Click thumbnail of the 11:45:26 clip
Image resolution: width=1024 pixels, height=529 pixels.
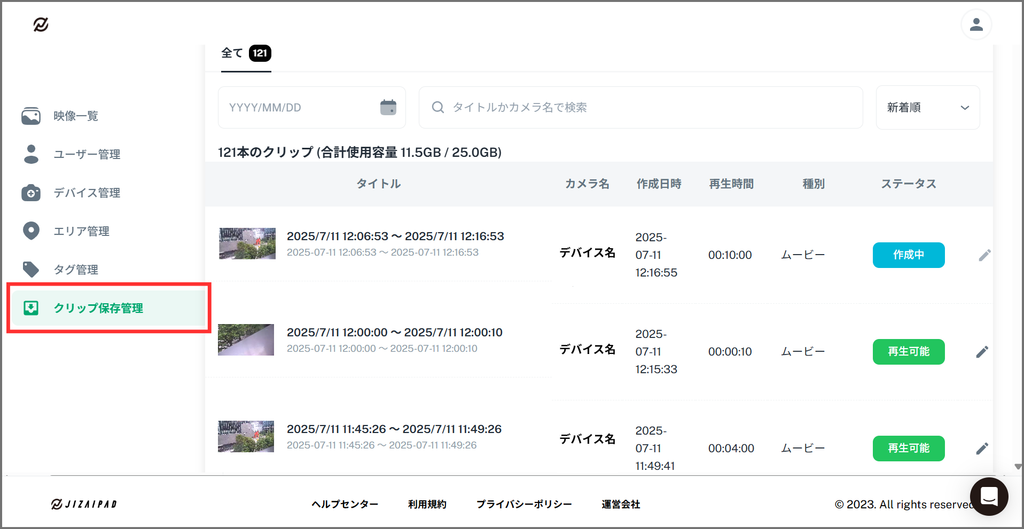246,436
